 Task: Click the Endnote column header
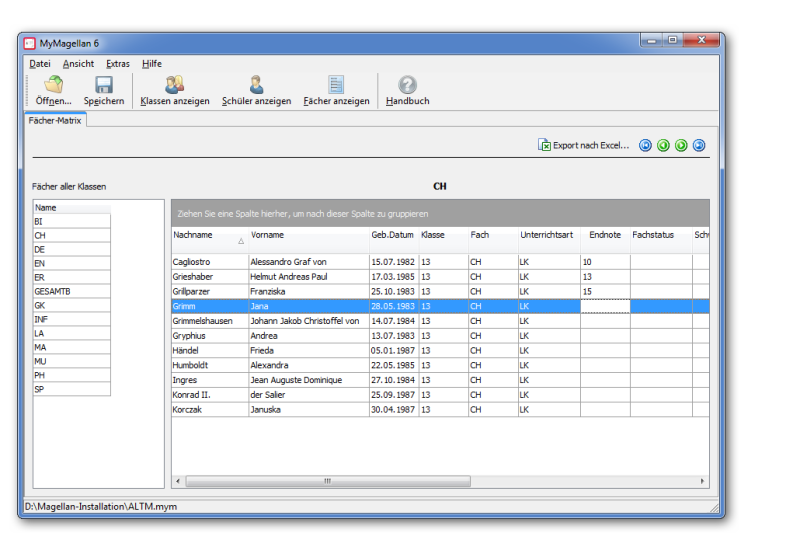[x=605, y=239]
